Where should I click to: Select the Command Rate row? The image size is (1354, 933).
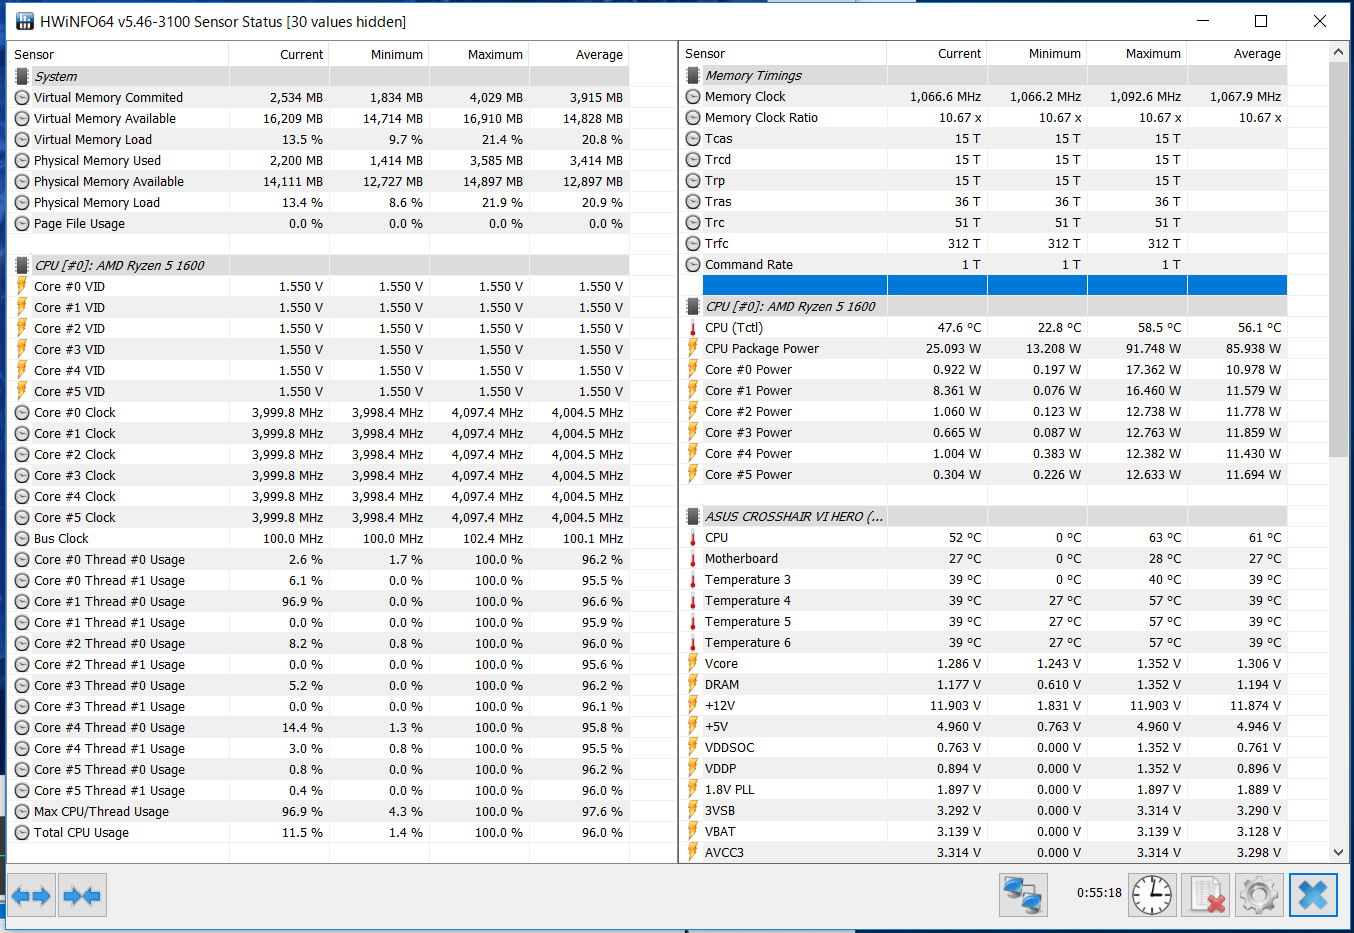tap(983, 264)
